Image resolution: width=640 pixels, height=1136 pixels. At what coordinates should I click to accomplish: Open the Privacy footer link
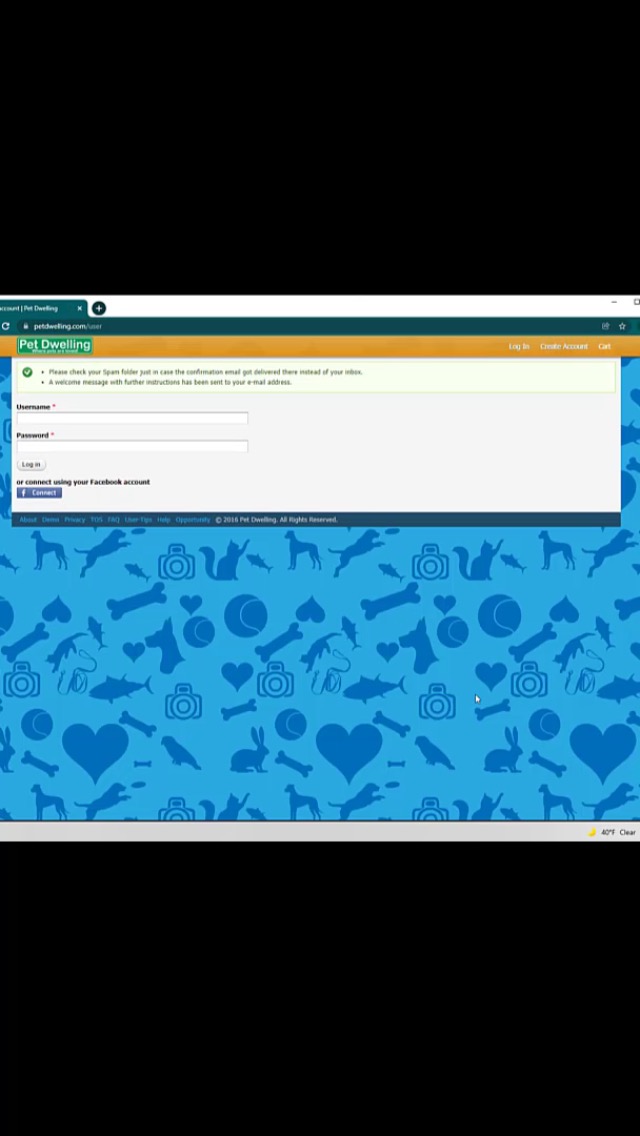pos(75,519)
